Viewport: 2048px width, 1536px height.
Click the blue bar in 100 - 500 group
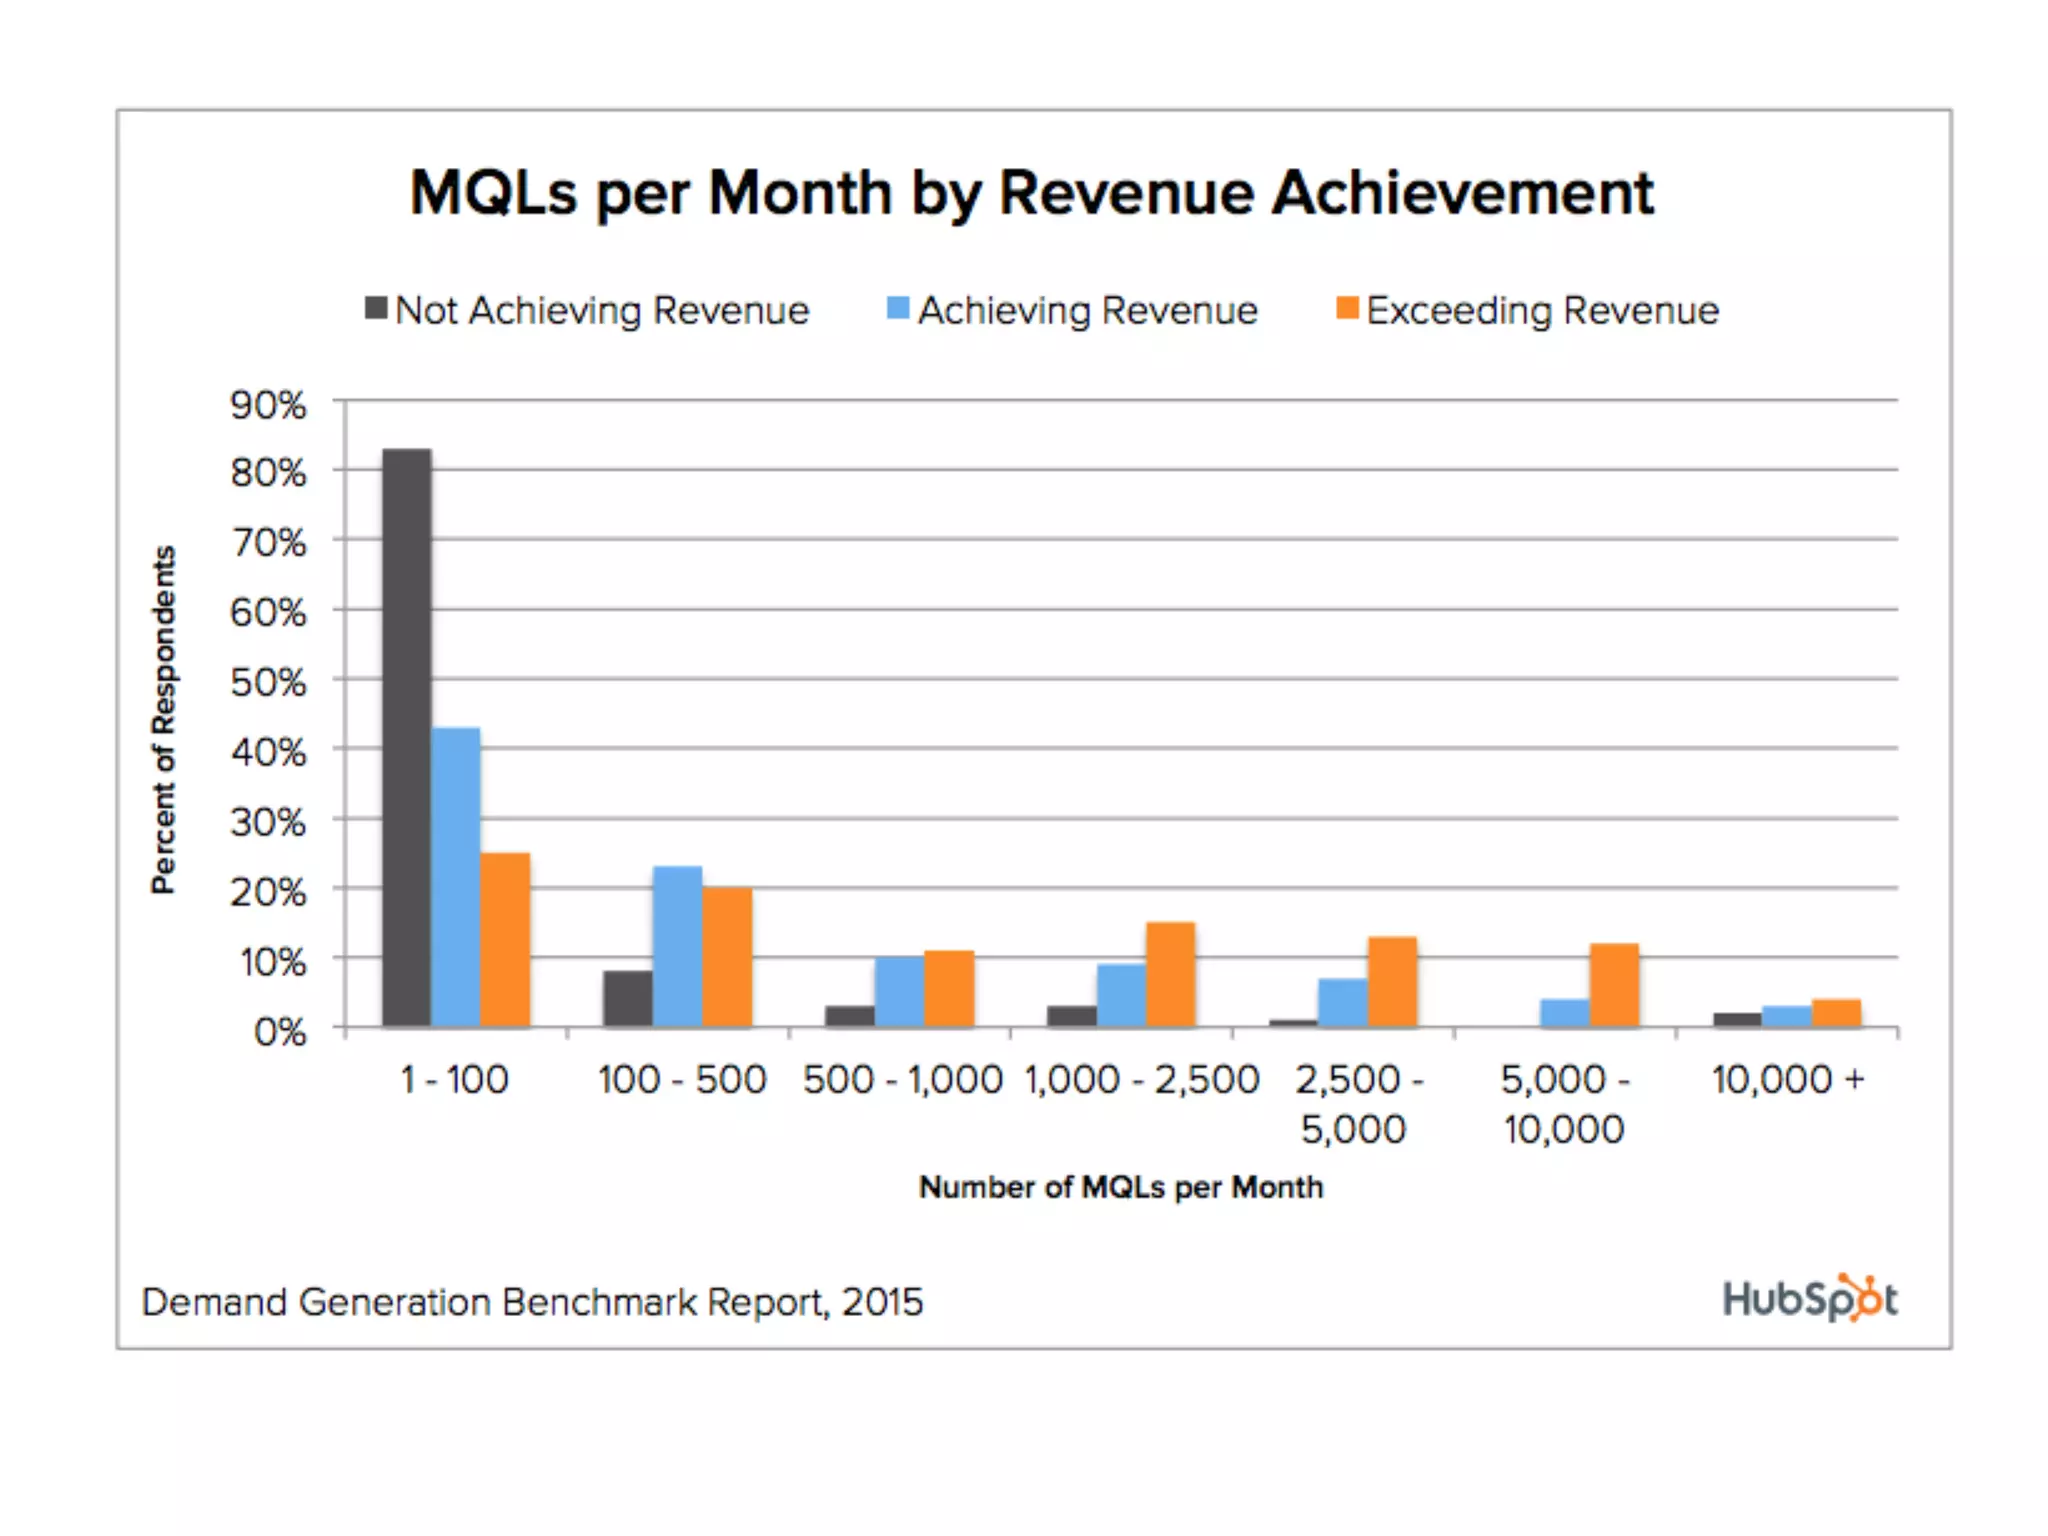click(x=677, y=946)
